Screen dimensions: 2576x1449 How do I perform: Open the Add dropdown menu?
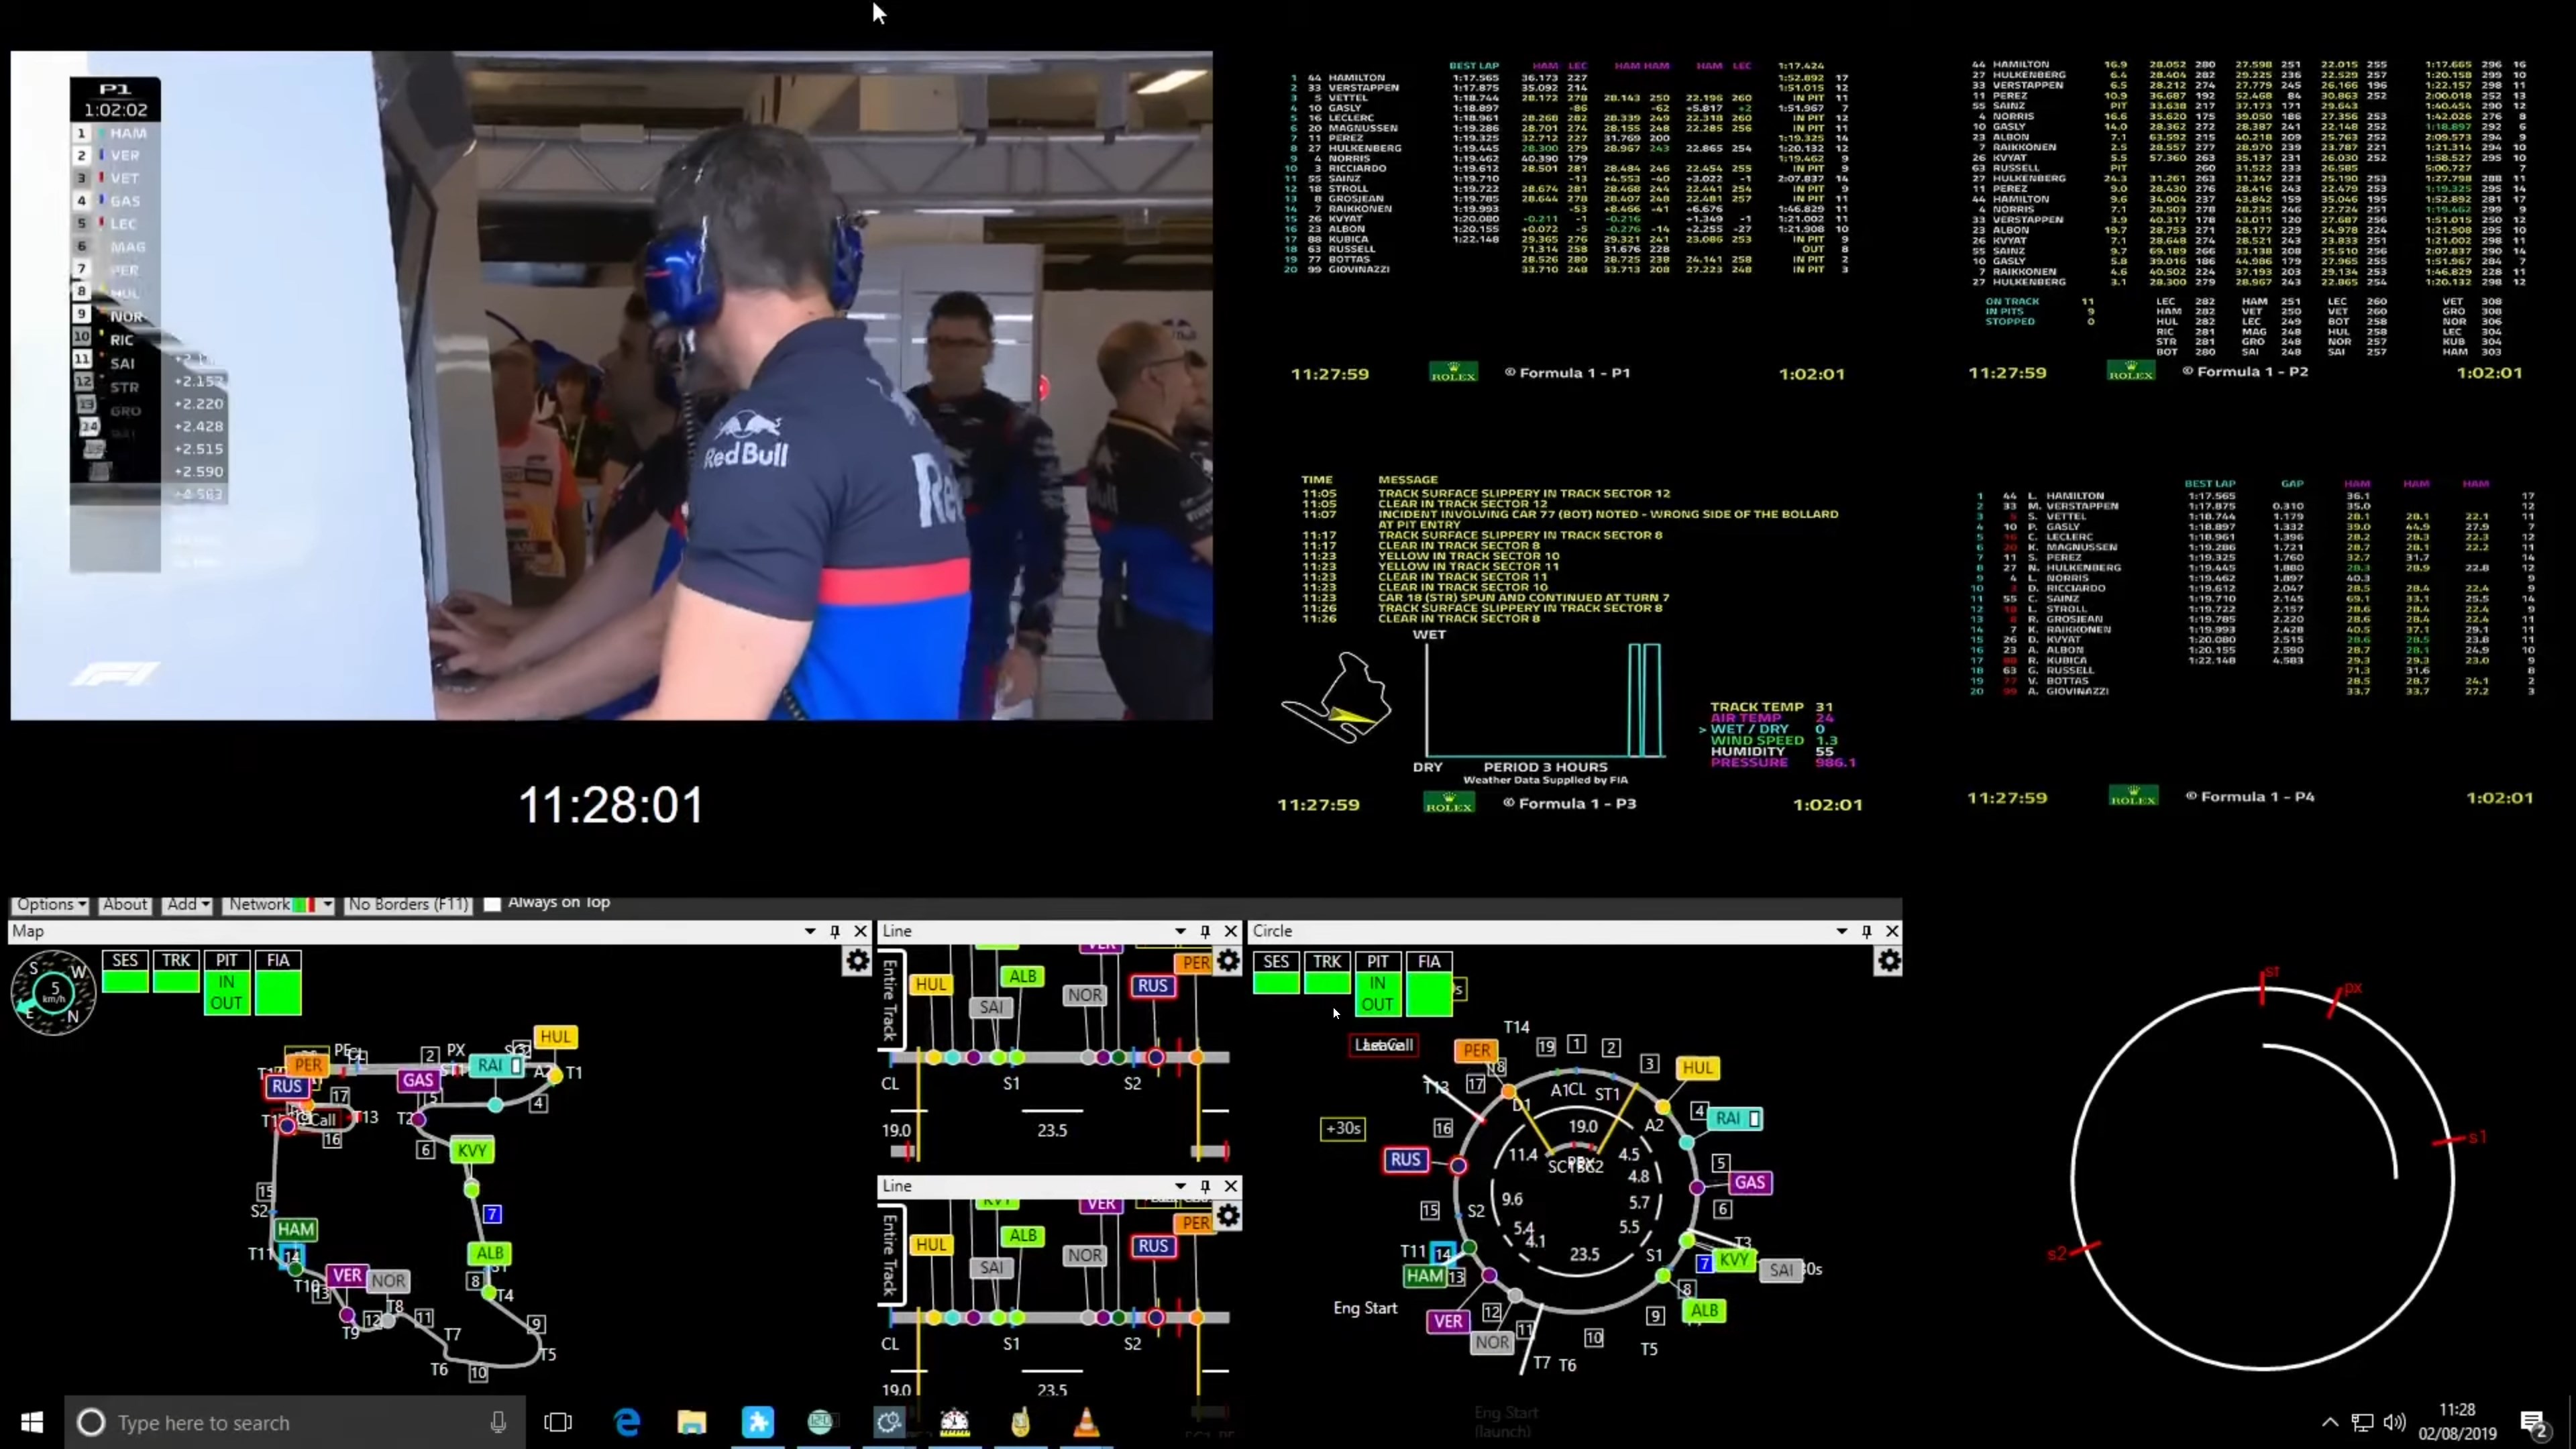(x=187, y=904)
